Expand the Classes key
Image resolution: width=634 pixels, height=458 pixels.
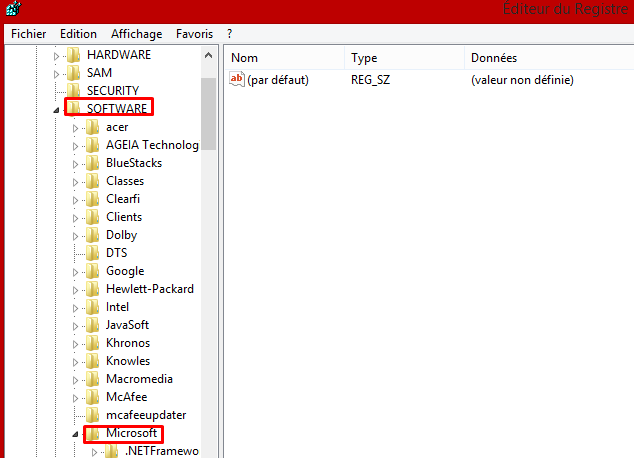[75, 182]
